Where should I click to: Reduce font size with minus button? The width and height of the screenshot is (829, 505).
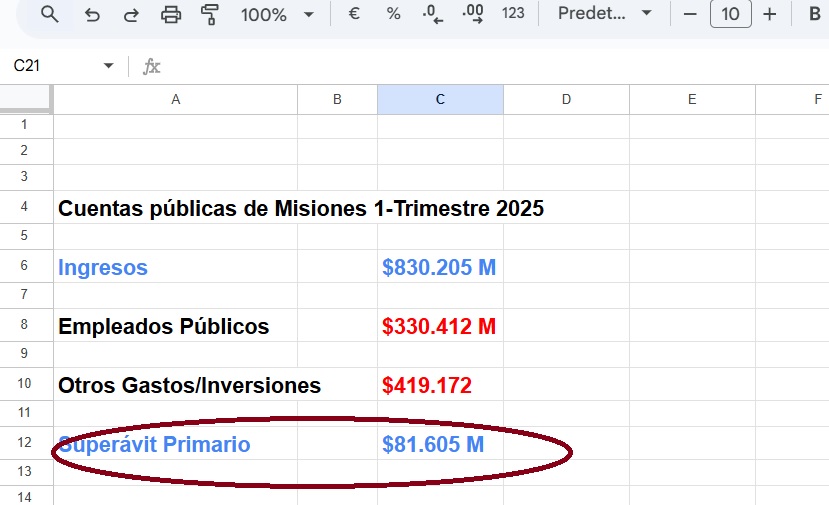point(689,14)
